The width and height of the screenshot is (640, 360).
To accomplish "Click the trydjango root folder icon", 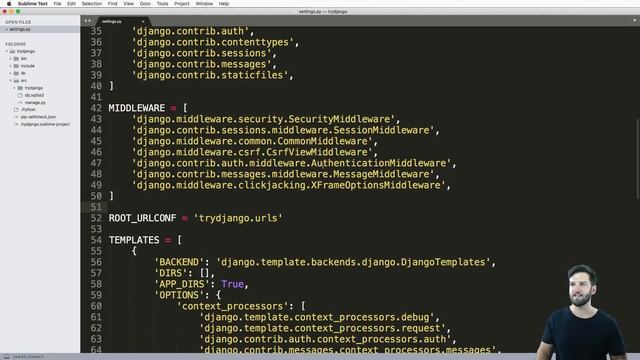I will [12, 51].
